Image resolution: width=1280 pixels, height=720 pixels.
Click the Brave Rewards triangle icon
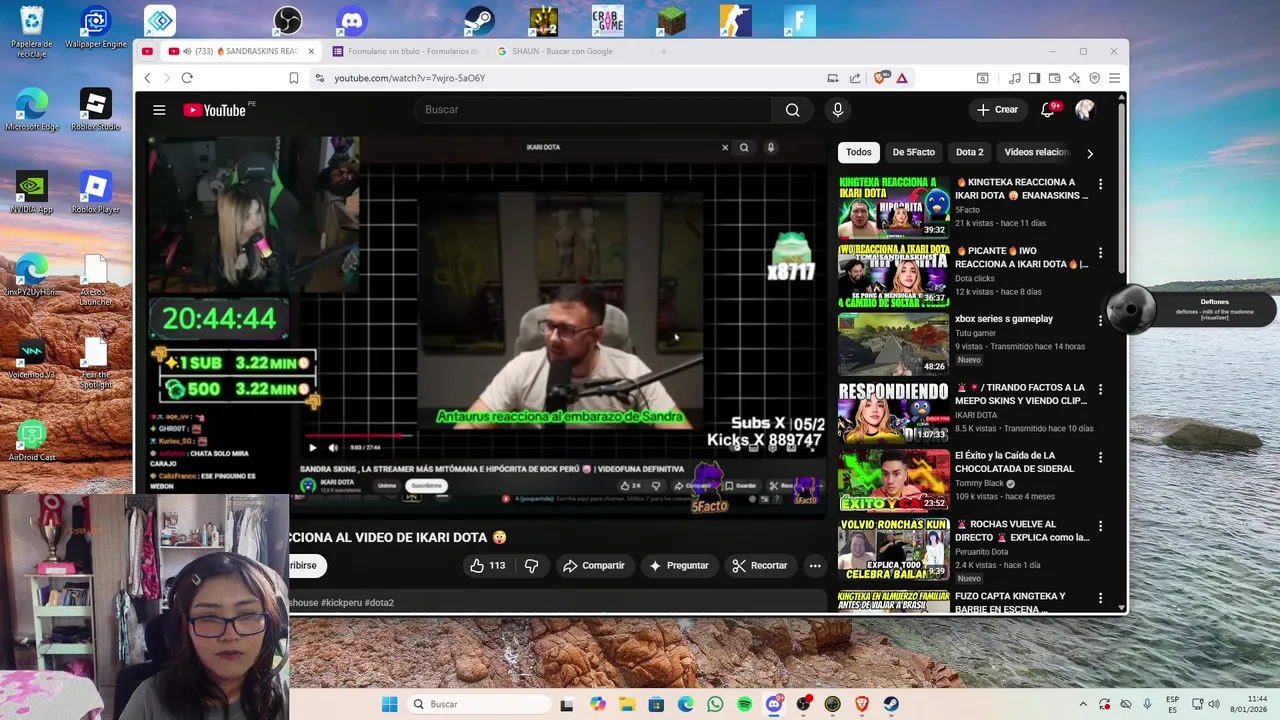(x=902, y=78)
